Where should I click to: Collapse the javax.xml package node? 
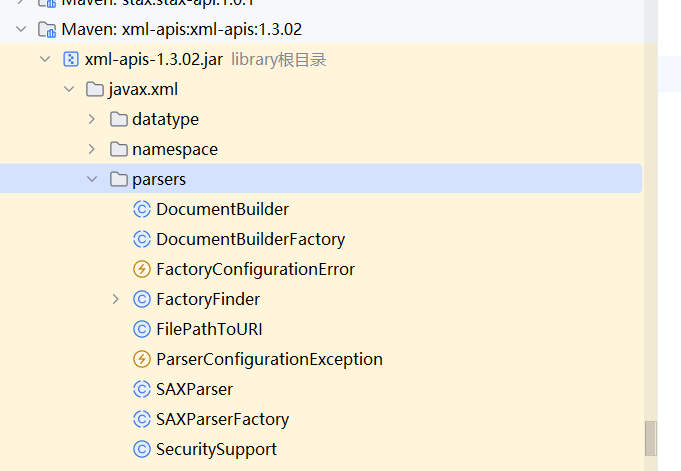tap(68, 89)
